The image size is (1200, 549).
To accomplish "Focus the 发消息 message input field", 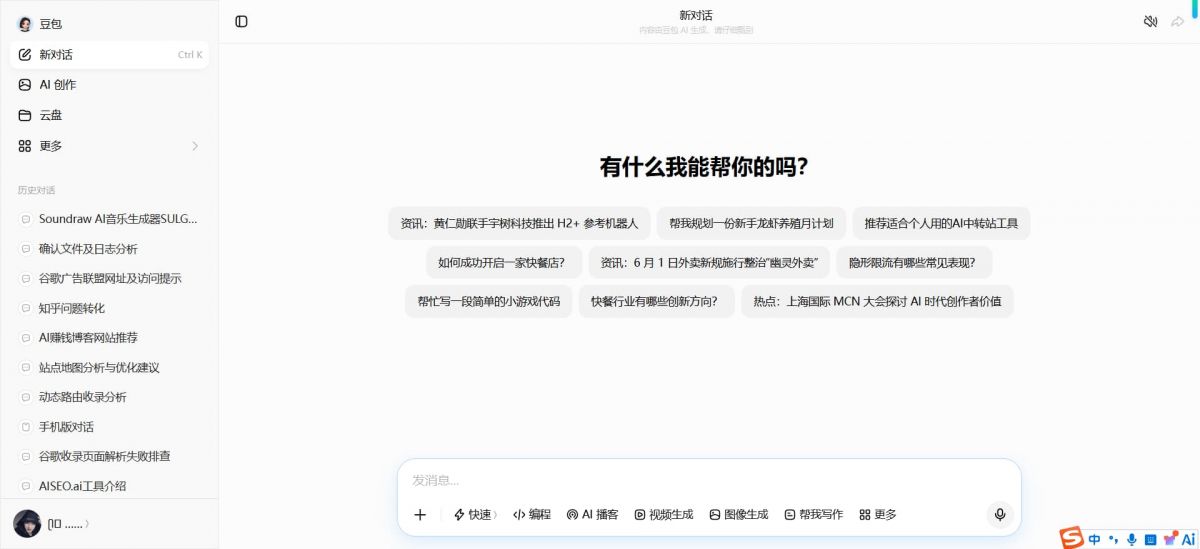I will pos(709,480).
